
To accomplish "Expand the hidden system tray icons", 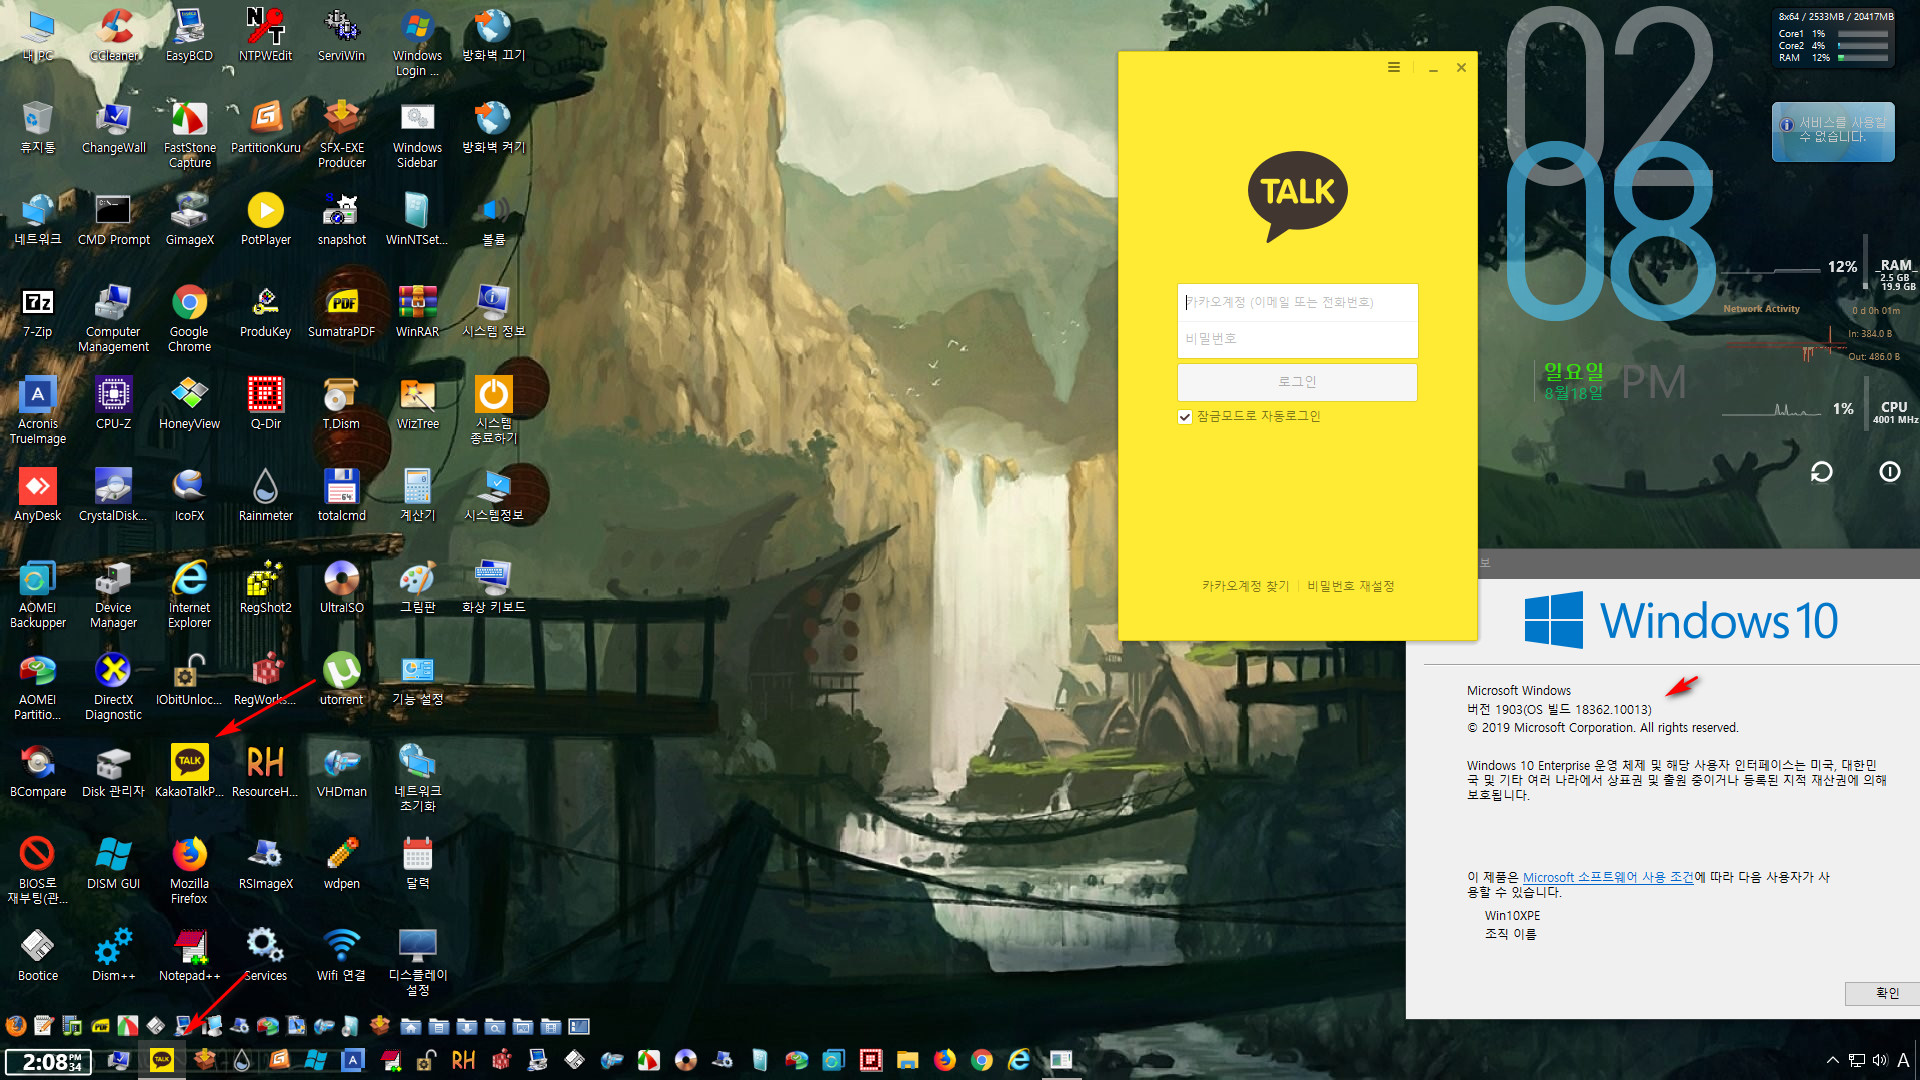I will click(x=1832, y=1060).
